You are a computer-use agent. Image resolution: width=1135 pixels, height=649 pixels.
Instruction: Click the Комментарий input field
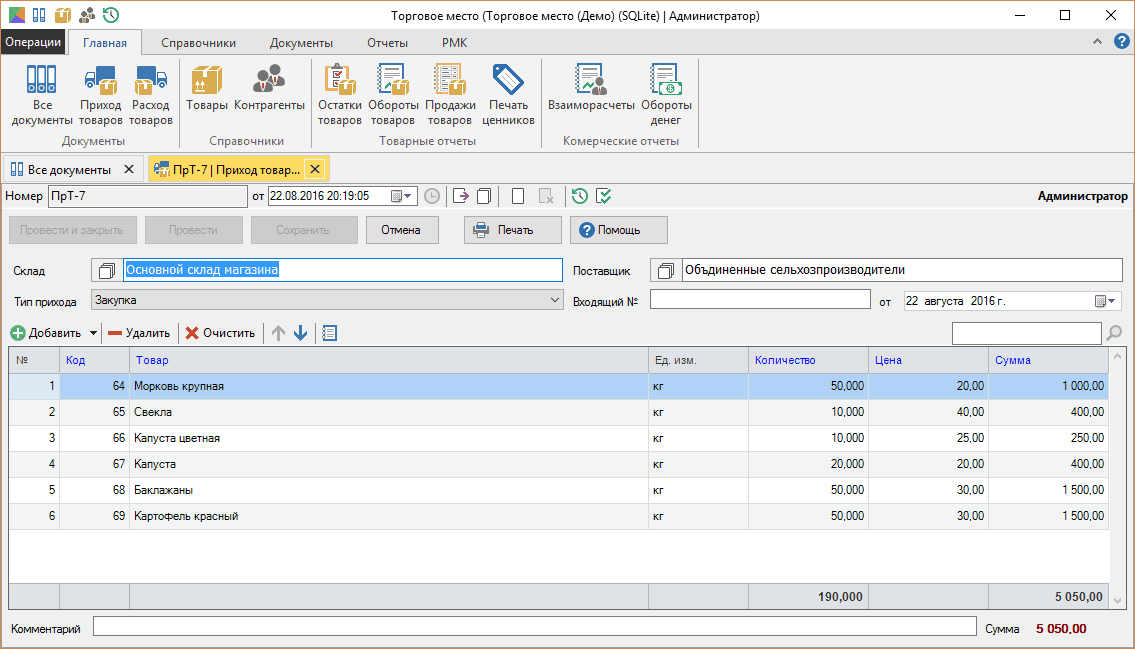coord(534,626)
